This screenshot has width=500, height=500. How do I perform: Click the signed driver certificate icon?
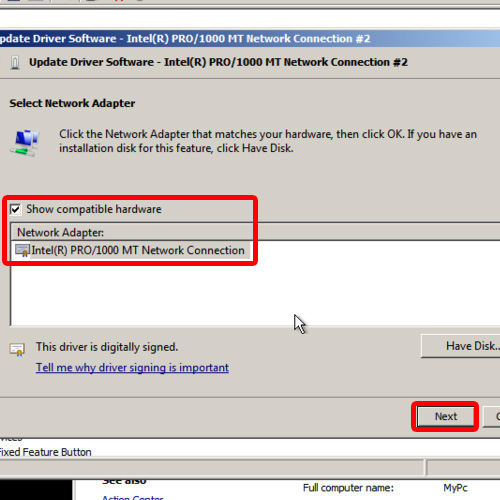(17, 349)
